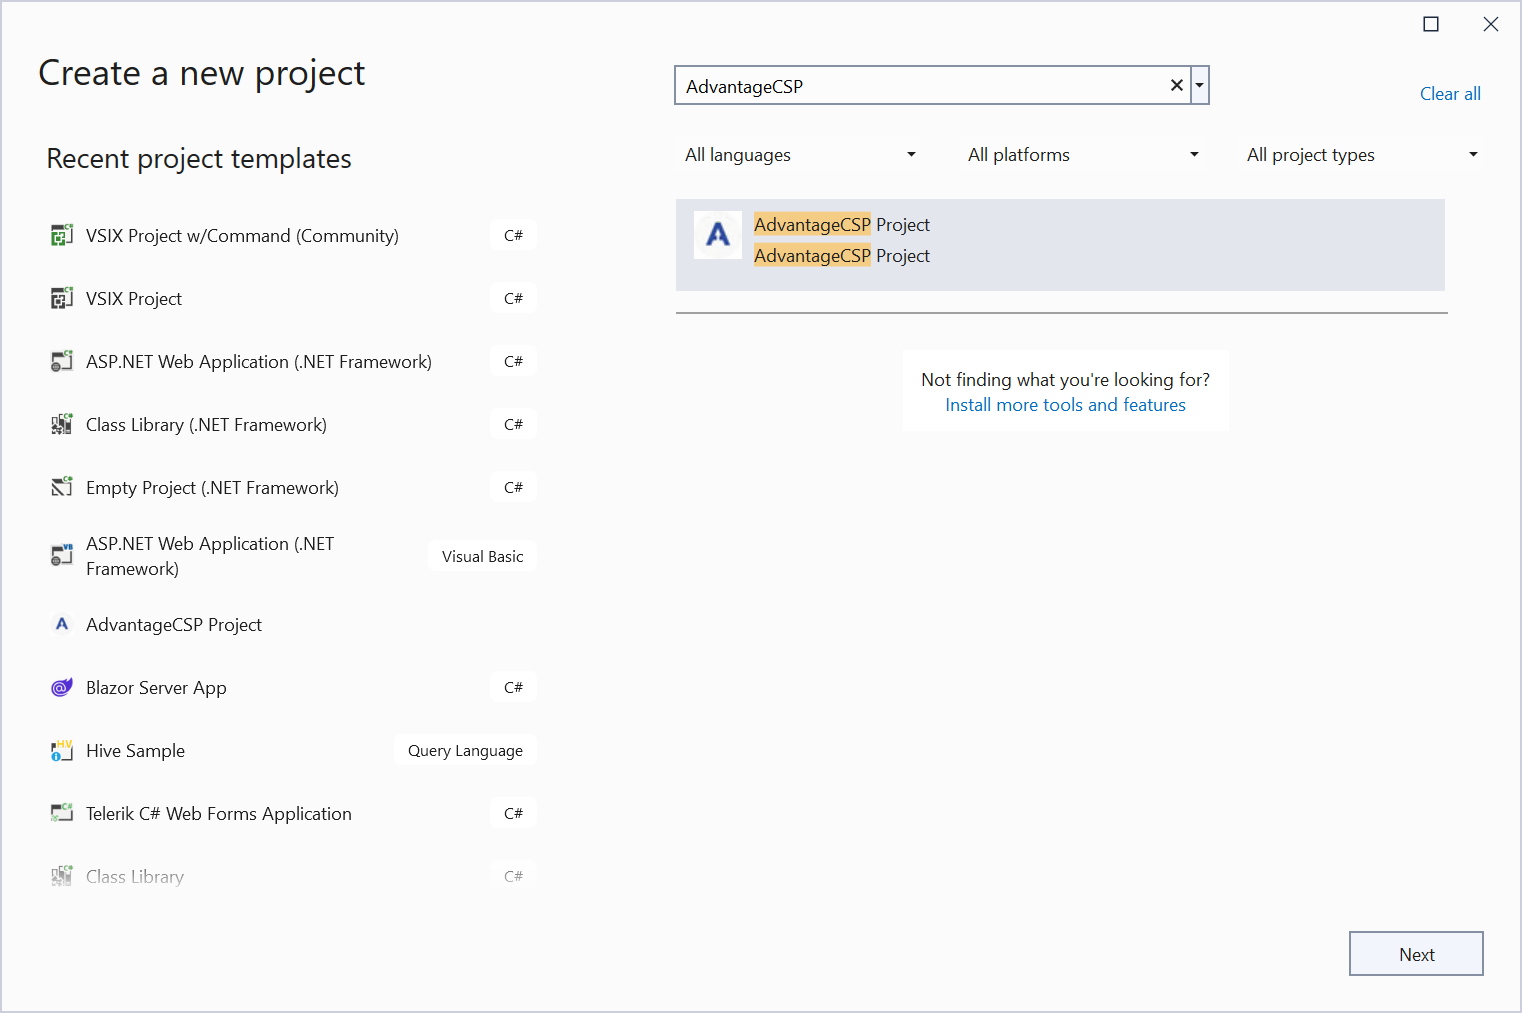This screenshot has height=1013, width=1522.
Task: Select Telerik C# Web Forms Application template
Action: coord(219,814)
